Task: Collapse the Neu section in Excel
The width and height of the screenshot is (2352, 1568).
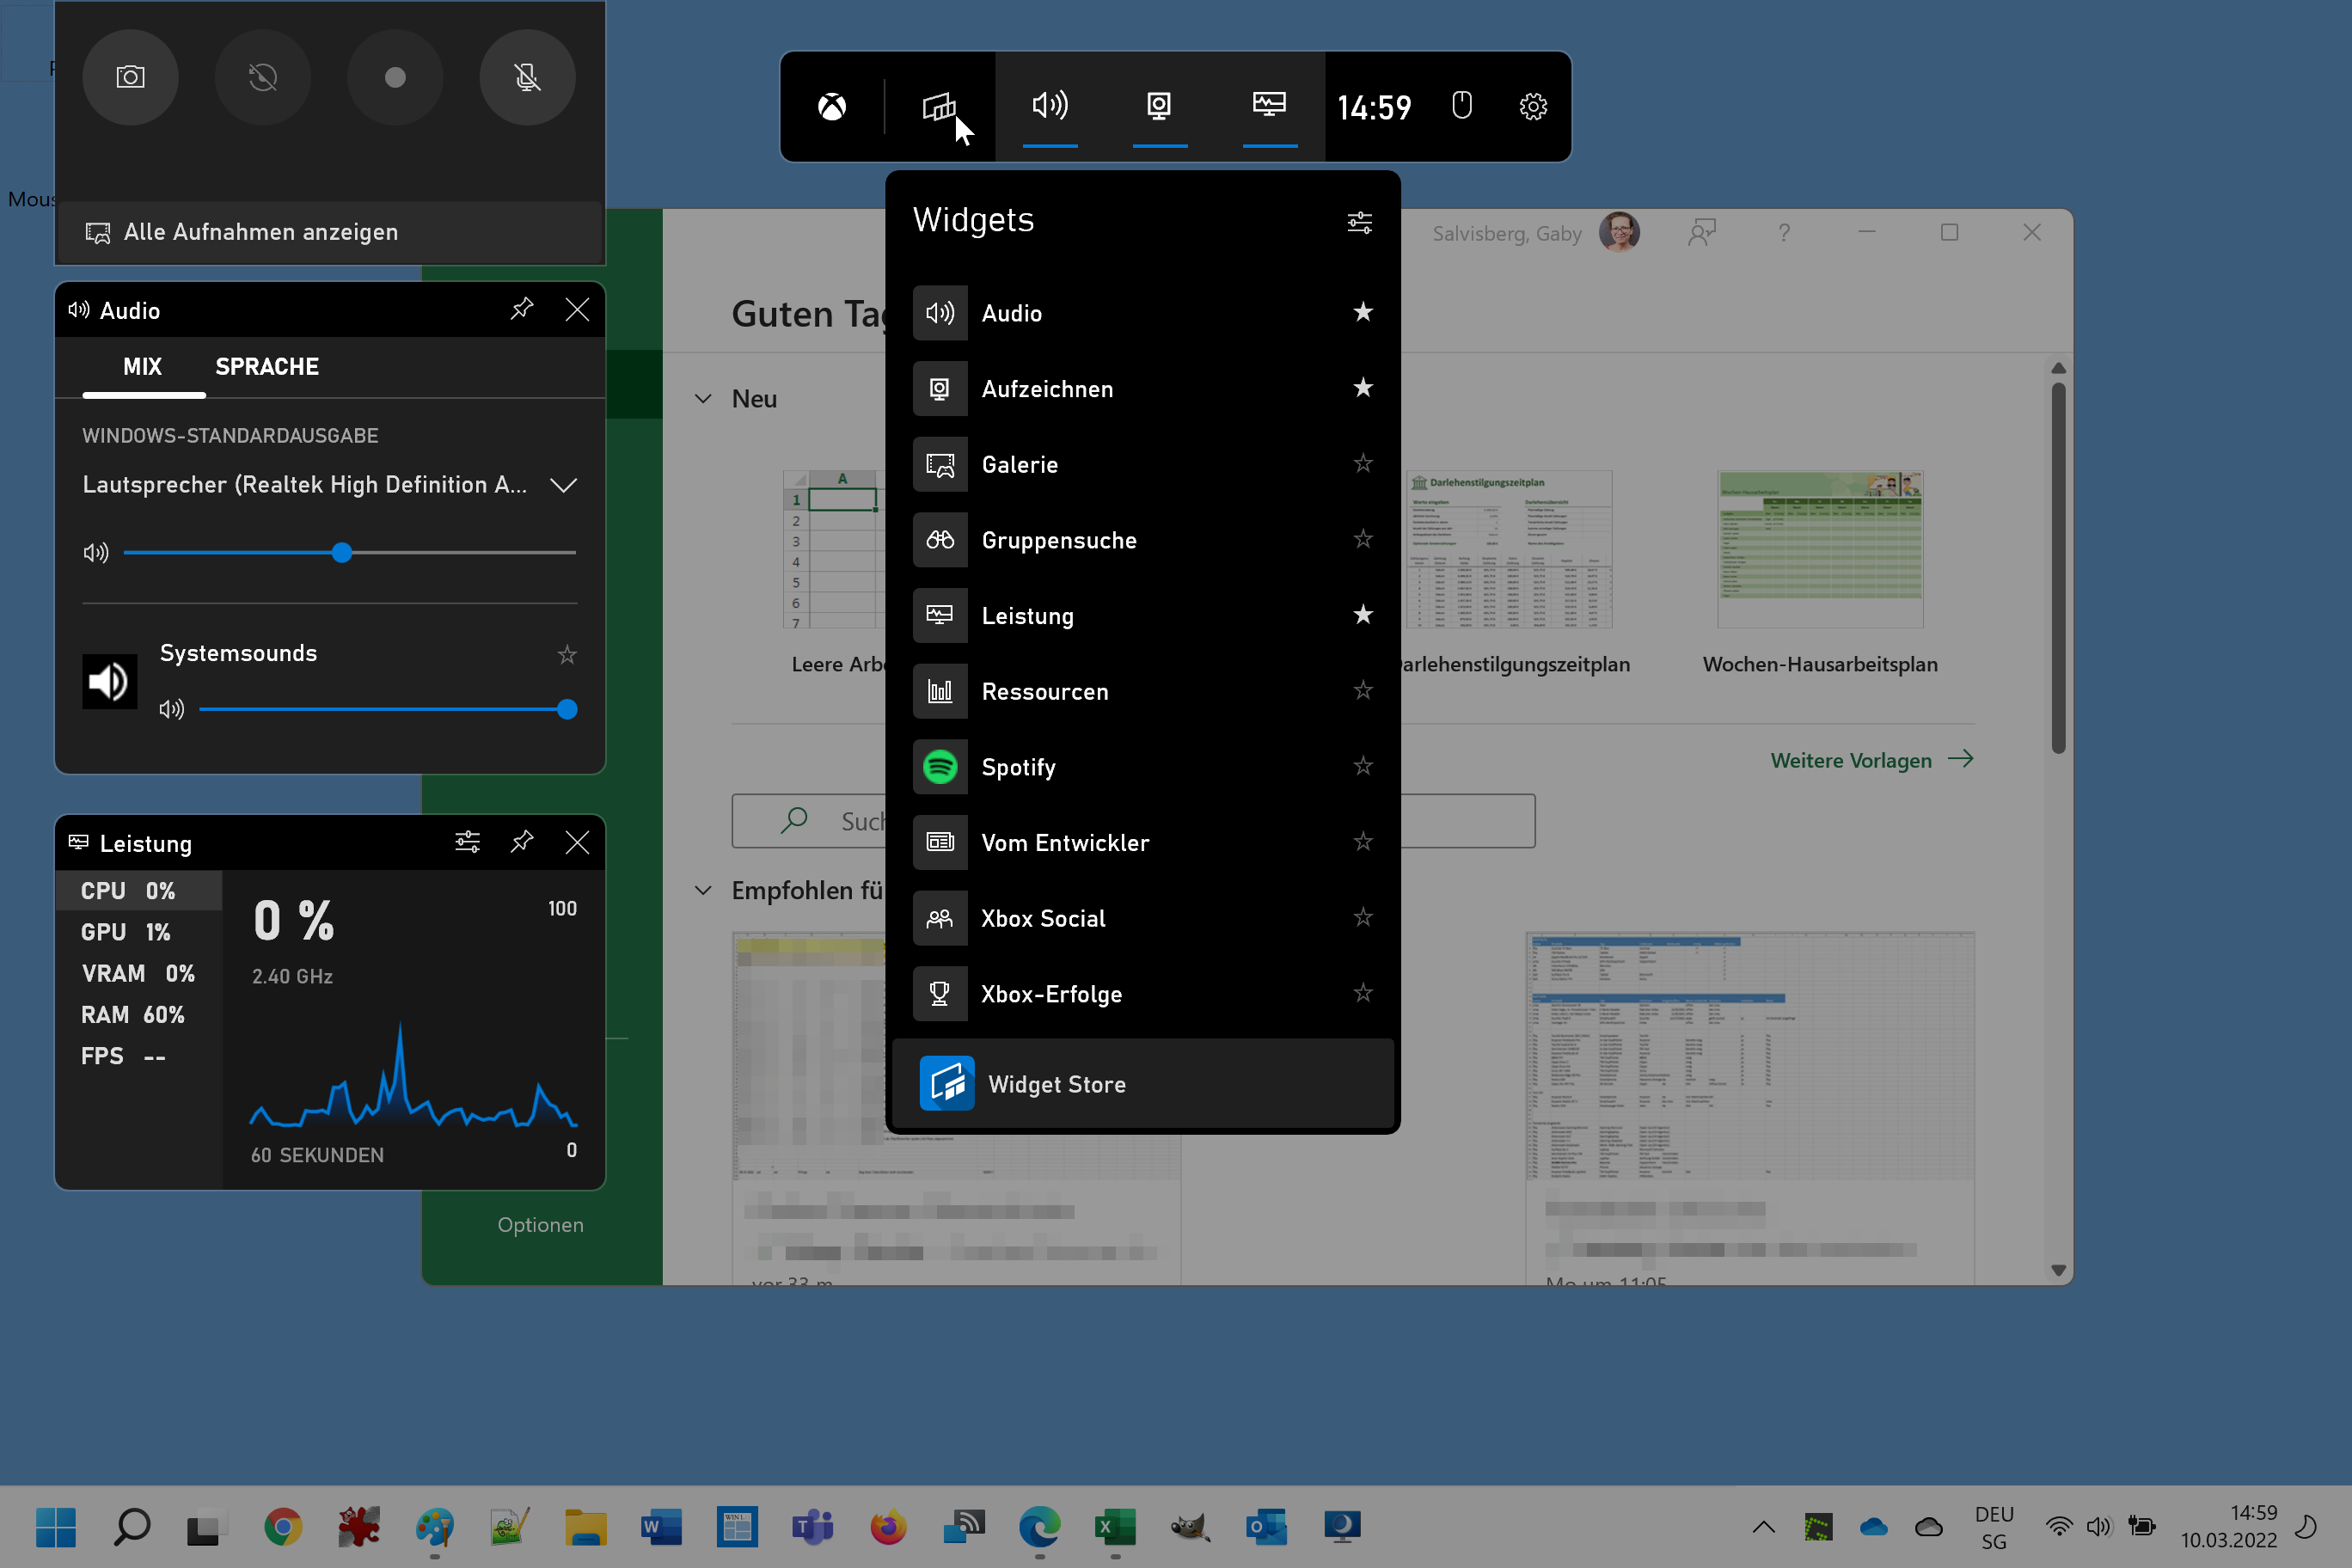Action: 702,398
